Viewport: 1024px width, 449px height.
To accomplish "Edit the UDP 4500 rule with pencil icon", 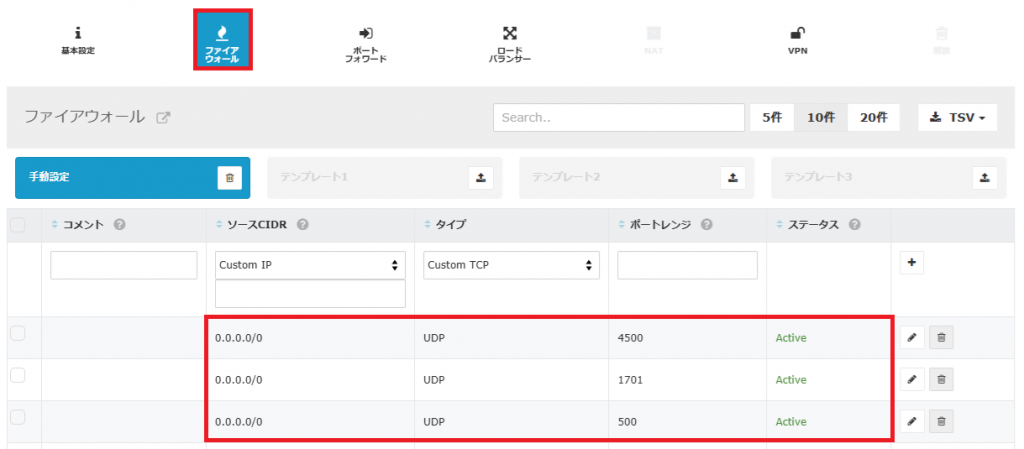I will [911, 338].
